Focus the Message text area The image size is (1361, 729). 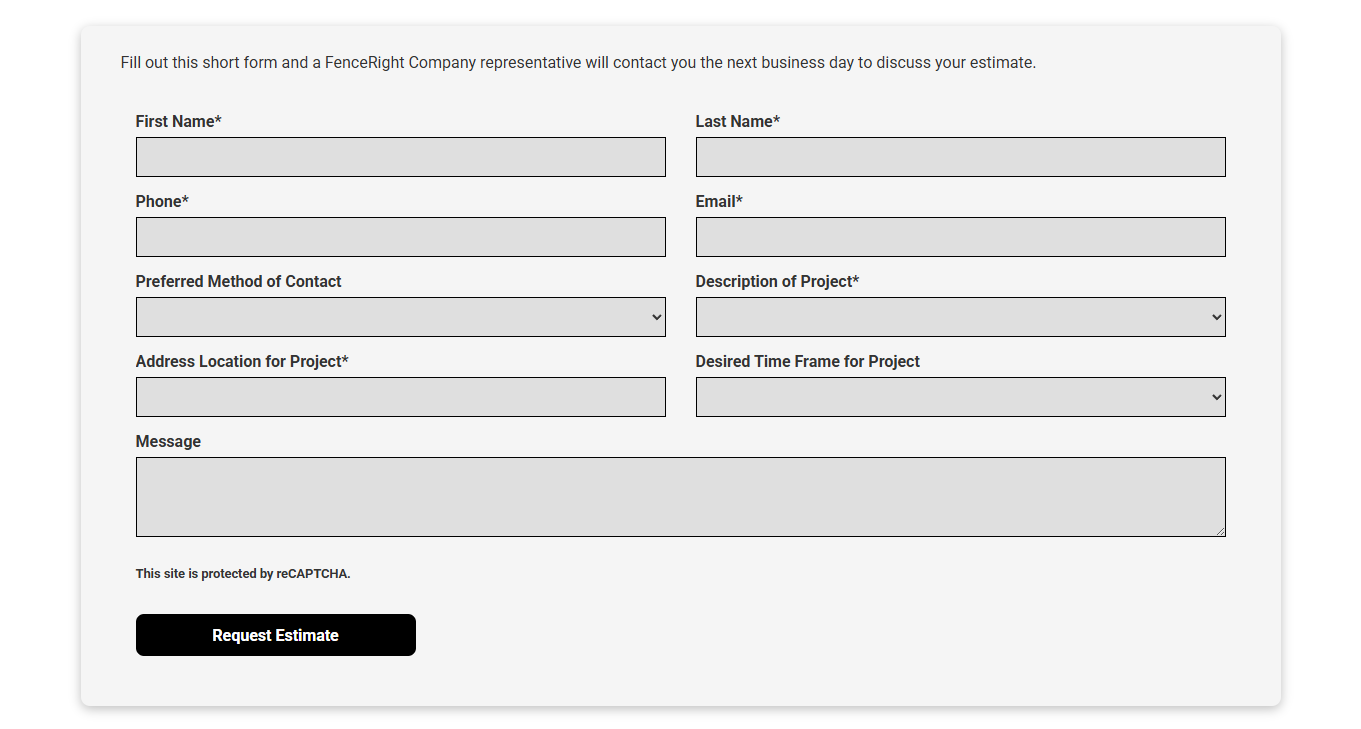pos(680,497)
